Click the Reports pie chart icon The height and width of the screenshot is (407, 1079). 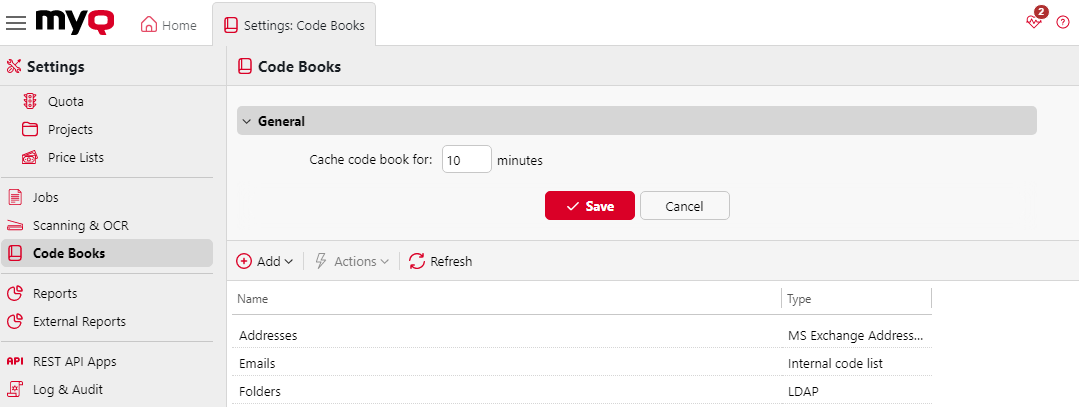point(15,293)
